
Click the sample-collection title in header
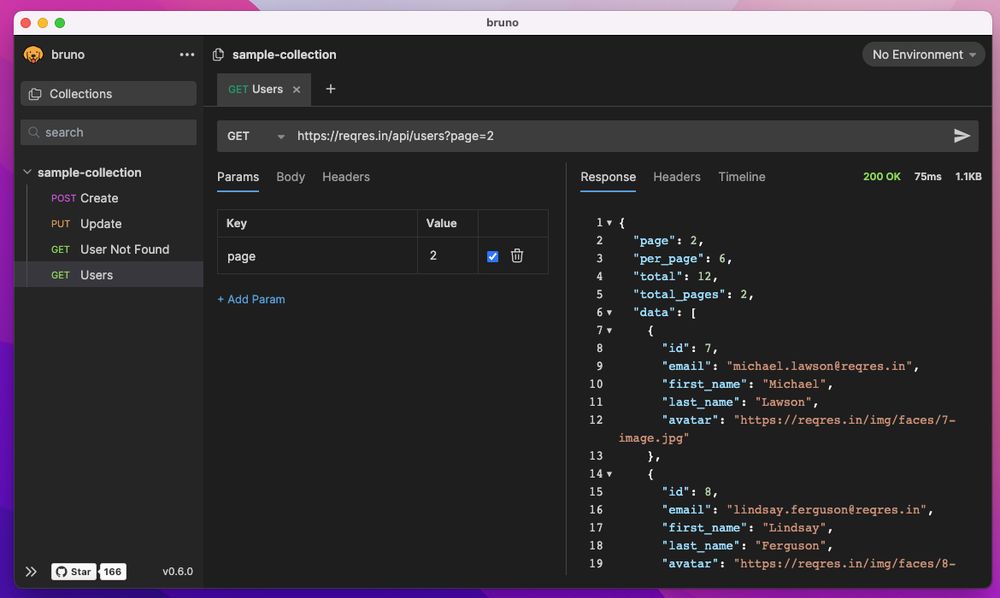point(284,55)
